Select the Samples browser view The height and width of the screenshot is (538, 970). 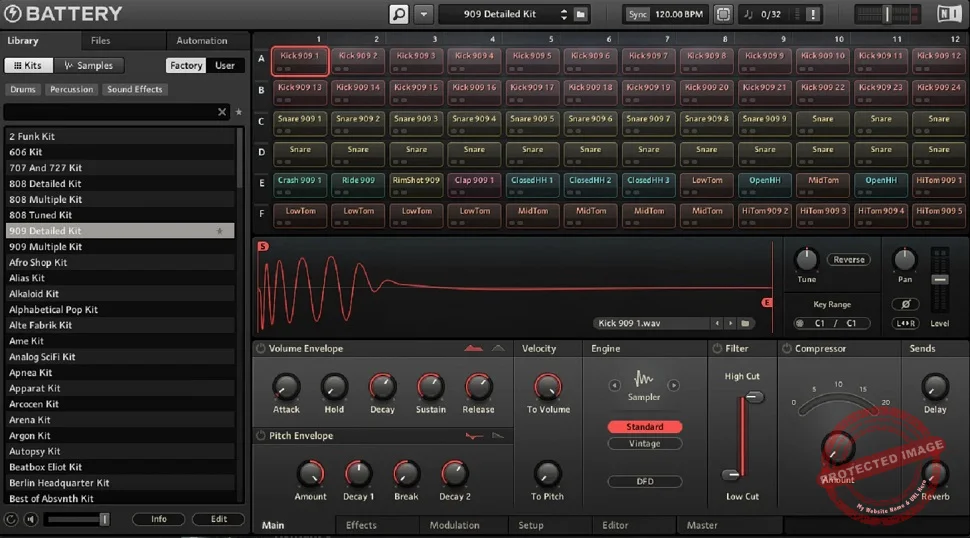(x=88, y=65)
